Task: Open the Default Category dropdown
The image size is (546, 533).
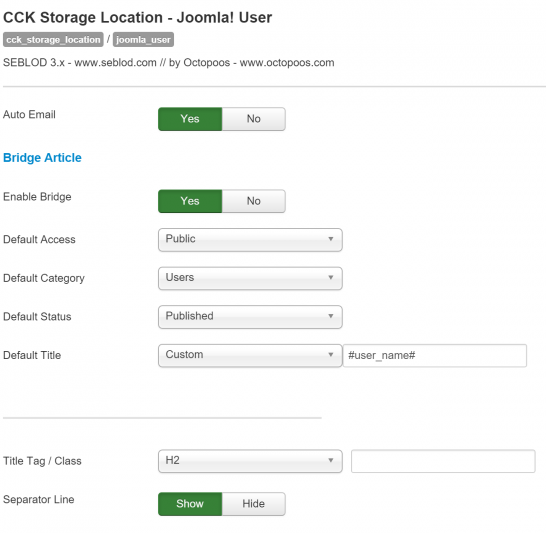Action: coord(250,278)
